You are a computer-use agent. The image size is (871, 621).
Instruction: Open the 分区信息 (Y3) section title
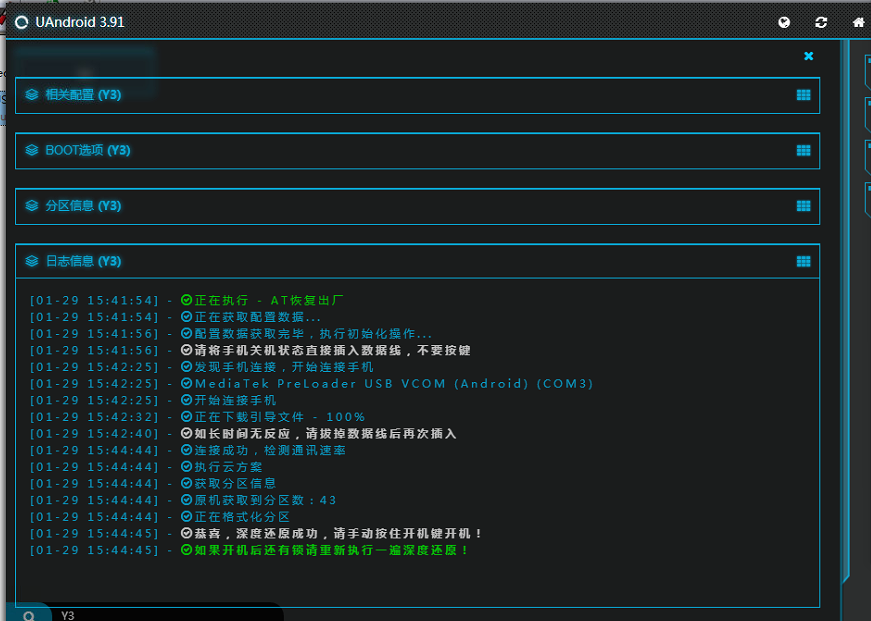pos(83,206)
